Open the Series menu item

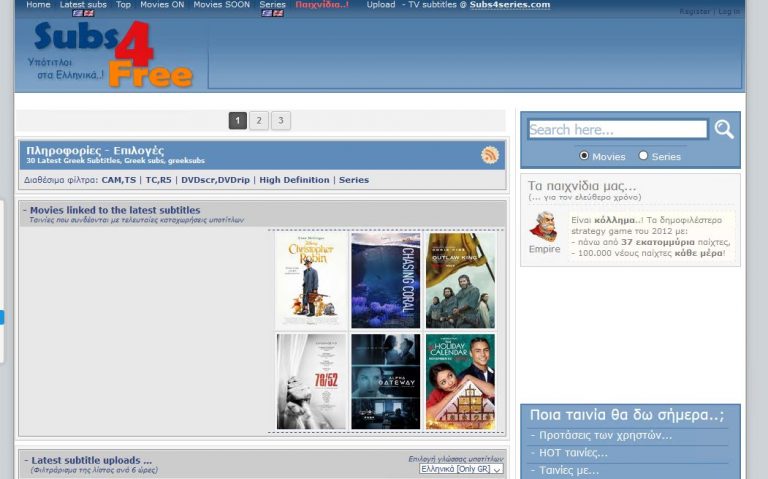point(272,4)
